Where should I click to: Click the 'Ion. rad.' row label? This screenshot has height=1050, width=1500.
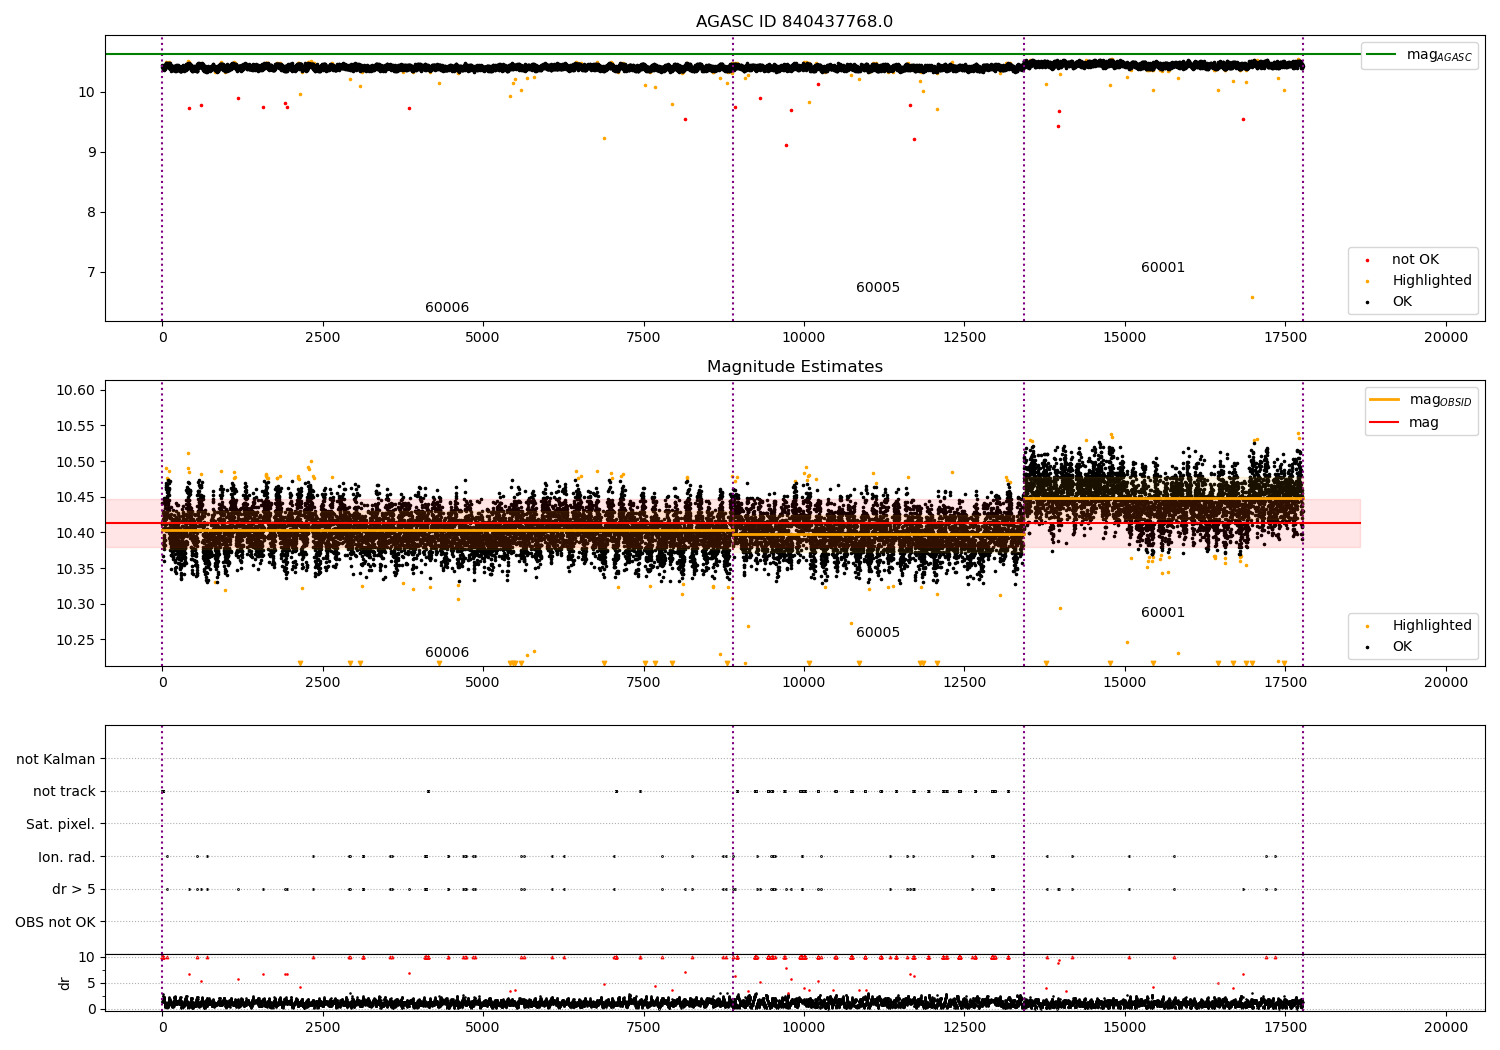pyautogui.click(x=67, y=858)
